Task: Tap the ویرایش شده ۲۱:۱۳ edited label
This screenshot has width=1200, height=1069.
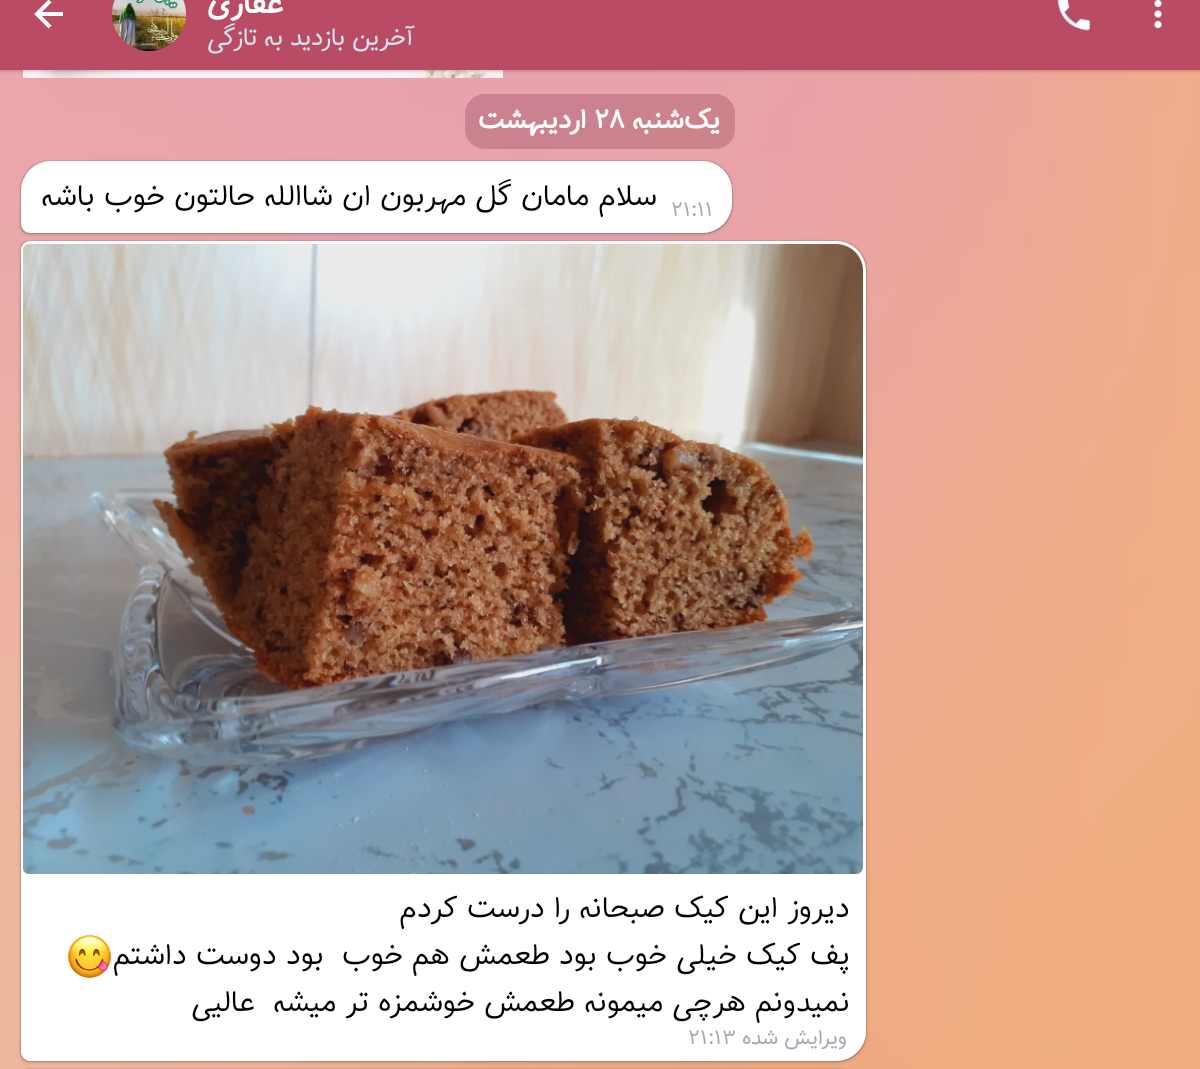Action: click(x=768, y=1038)
